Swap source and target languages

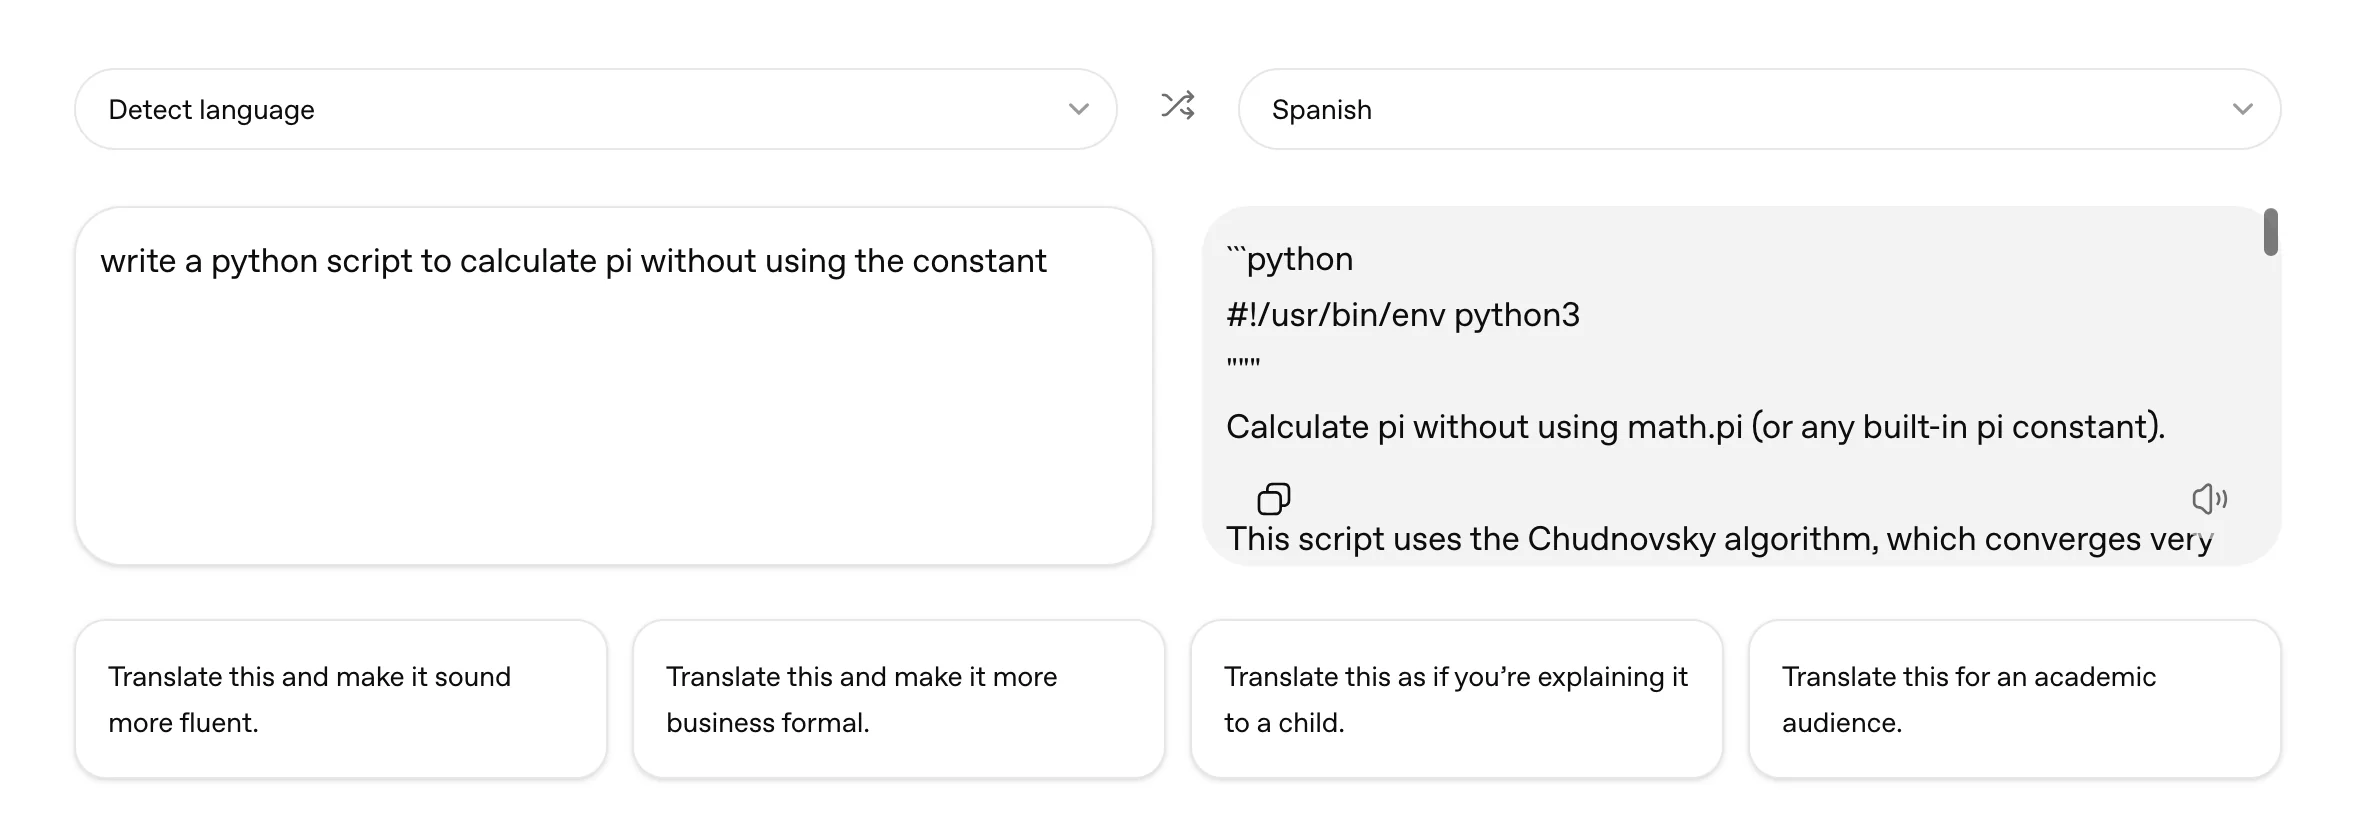tap(1178, 106)
